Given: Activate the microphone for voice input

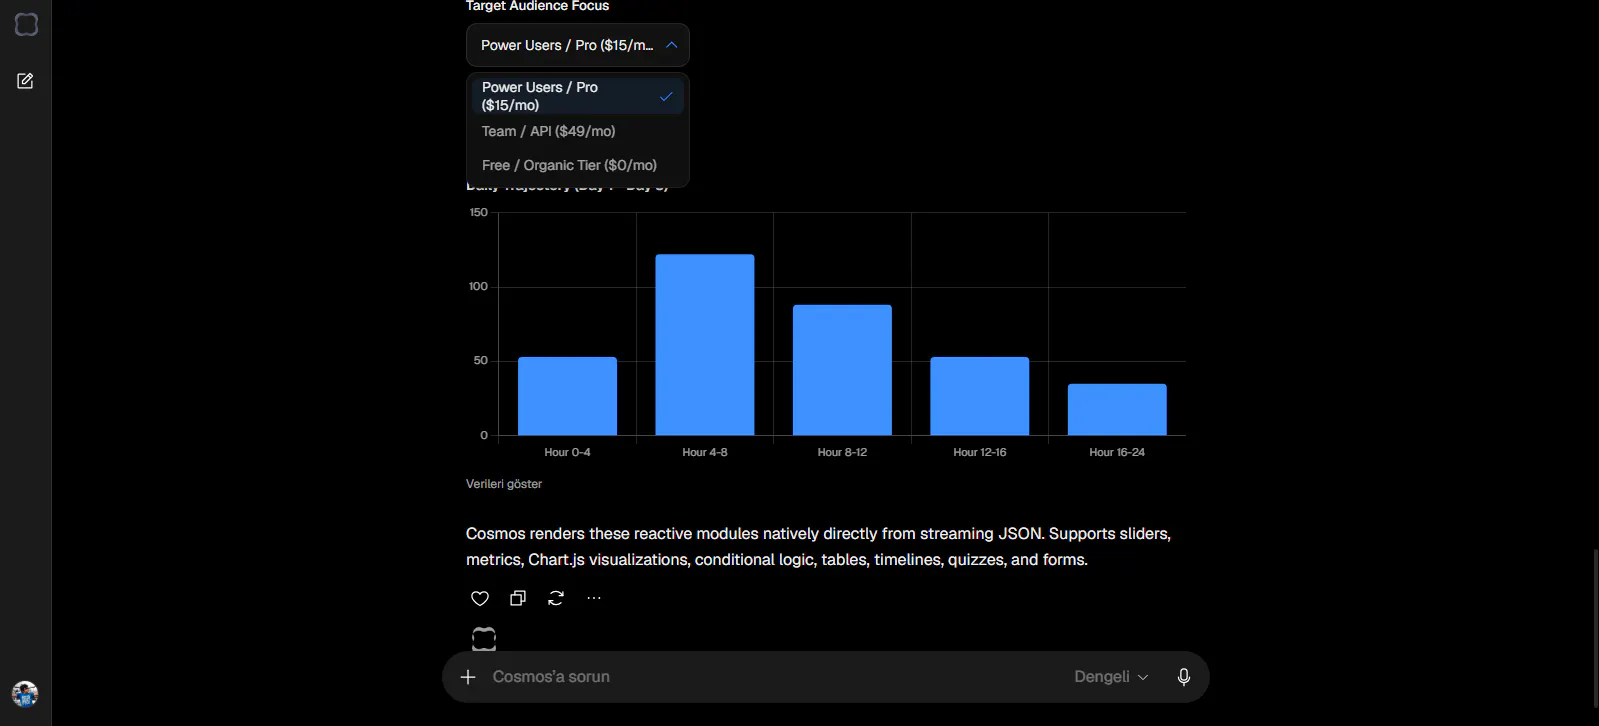Looking at the screenshot, I should click(x=1184, y=677).
